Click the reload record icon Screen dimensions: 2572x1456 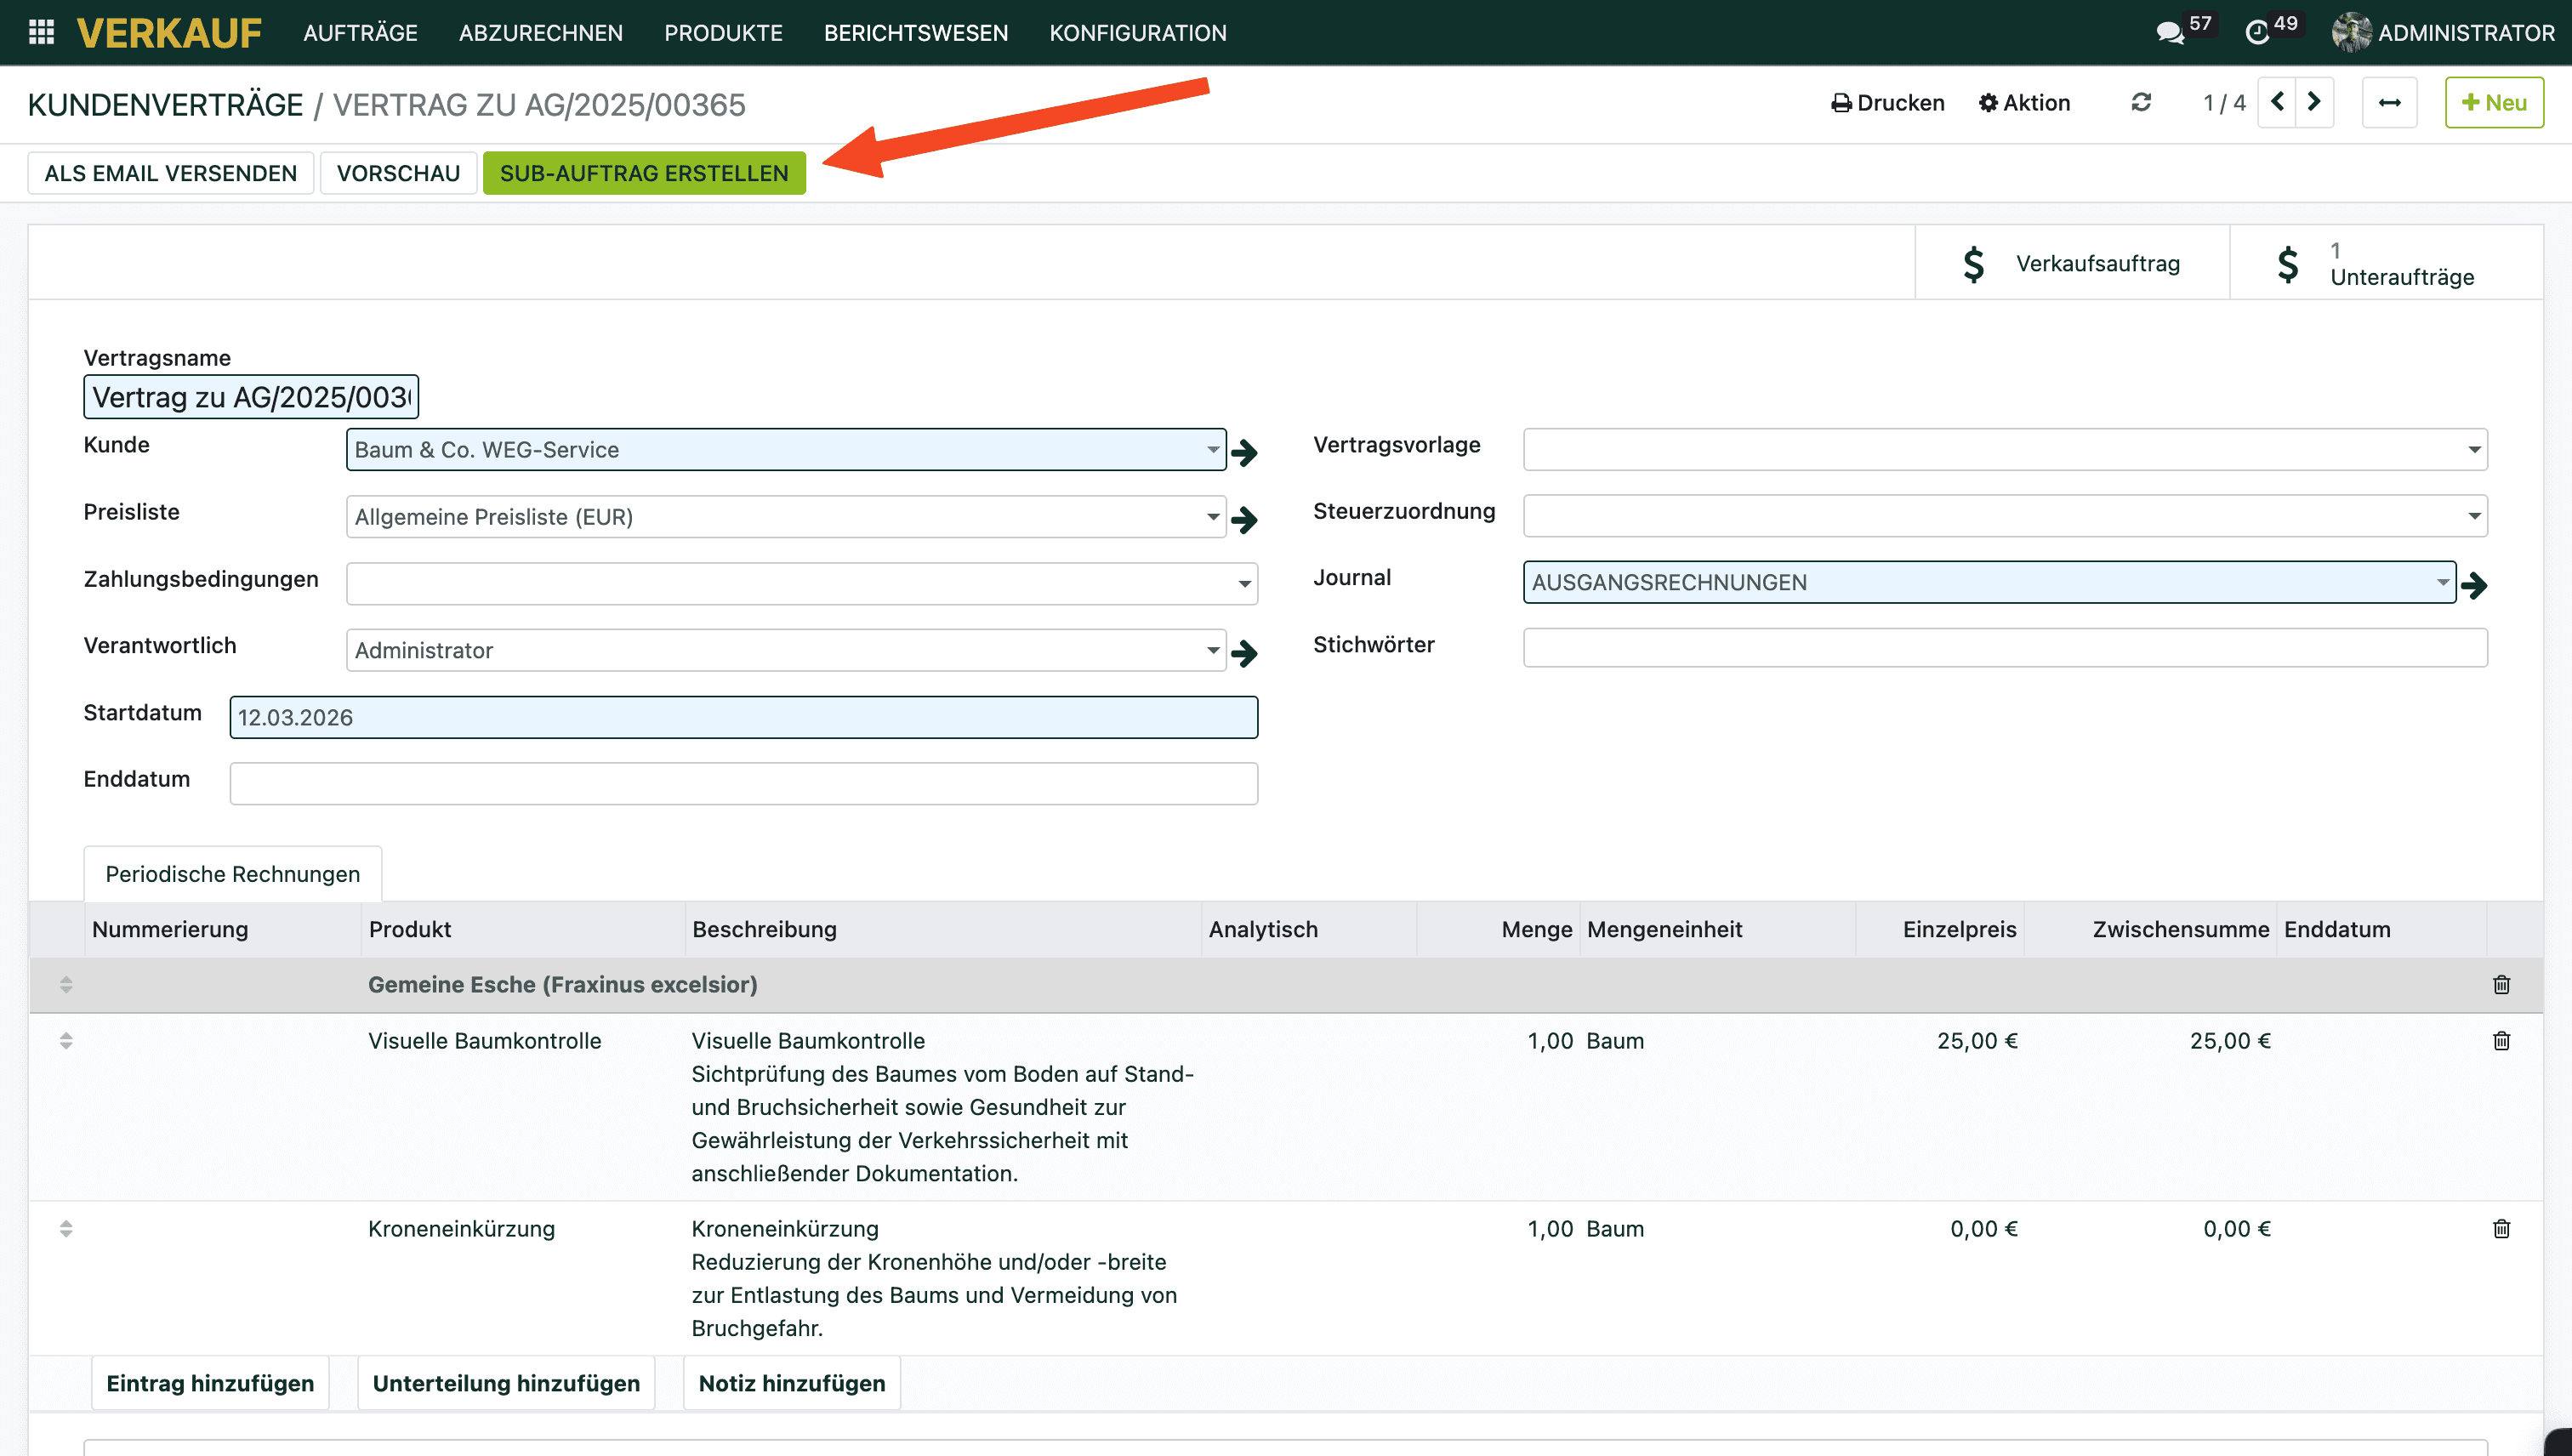click(x=2140, y=102)
